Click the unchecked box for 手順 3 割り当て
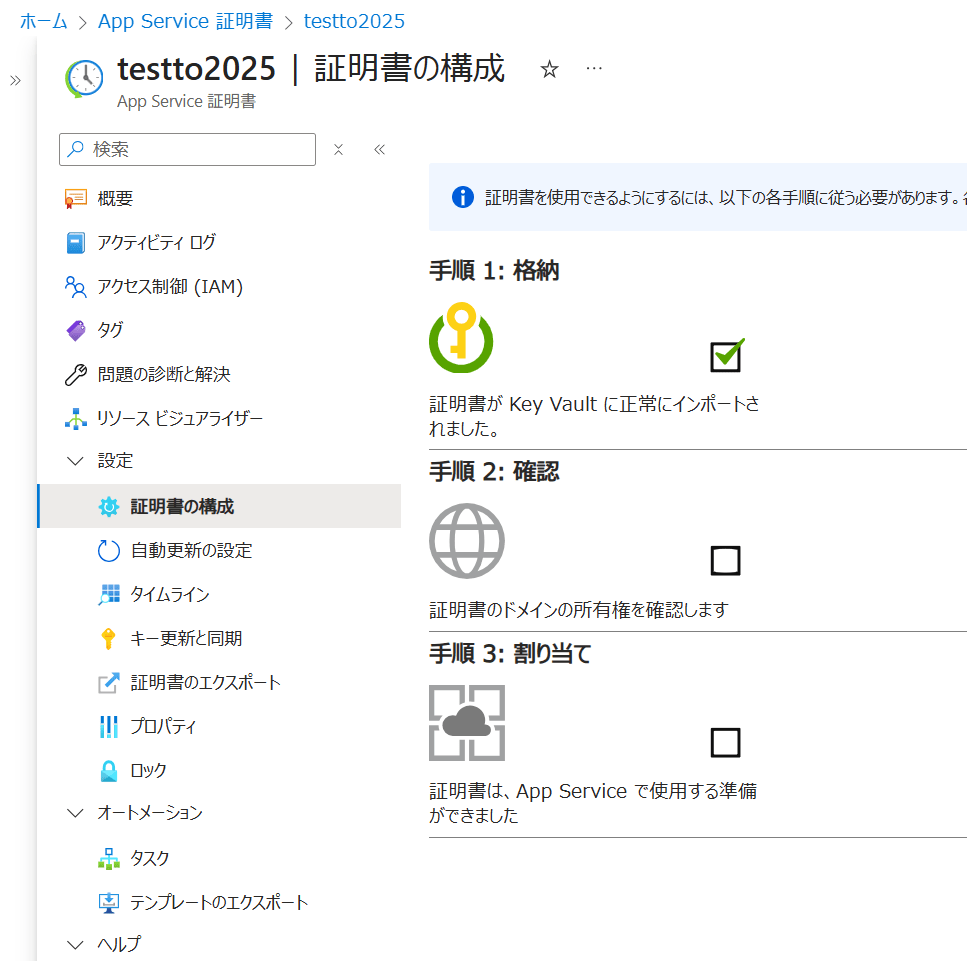Viewport: 967px width, 961px height. (725, 743)
